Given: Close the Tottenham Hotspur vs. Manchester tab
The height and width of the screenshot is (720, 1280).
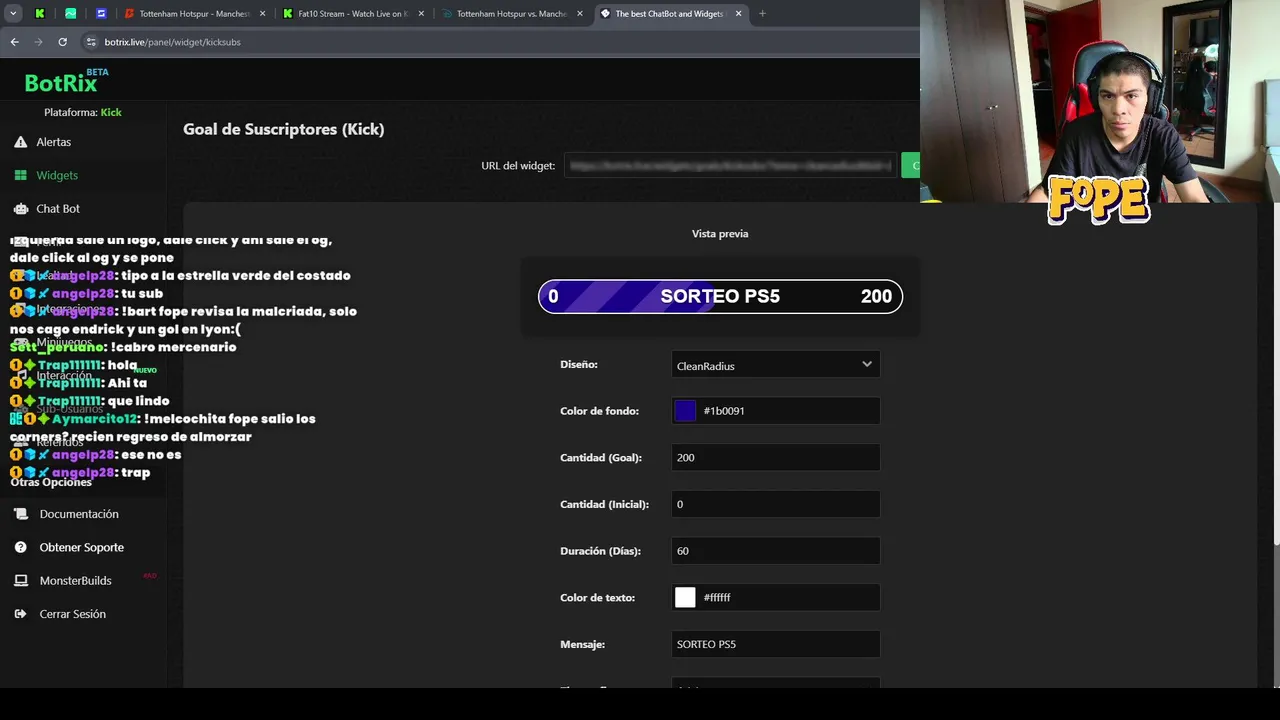Looking at the screenshot, I should [580, 14].
